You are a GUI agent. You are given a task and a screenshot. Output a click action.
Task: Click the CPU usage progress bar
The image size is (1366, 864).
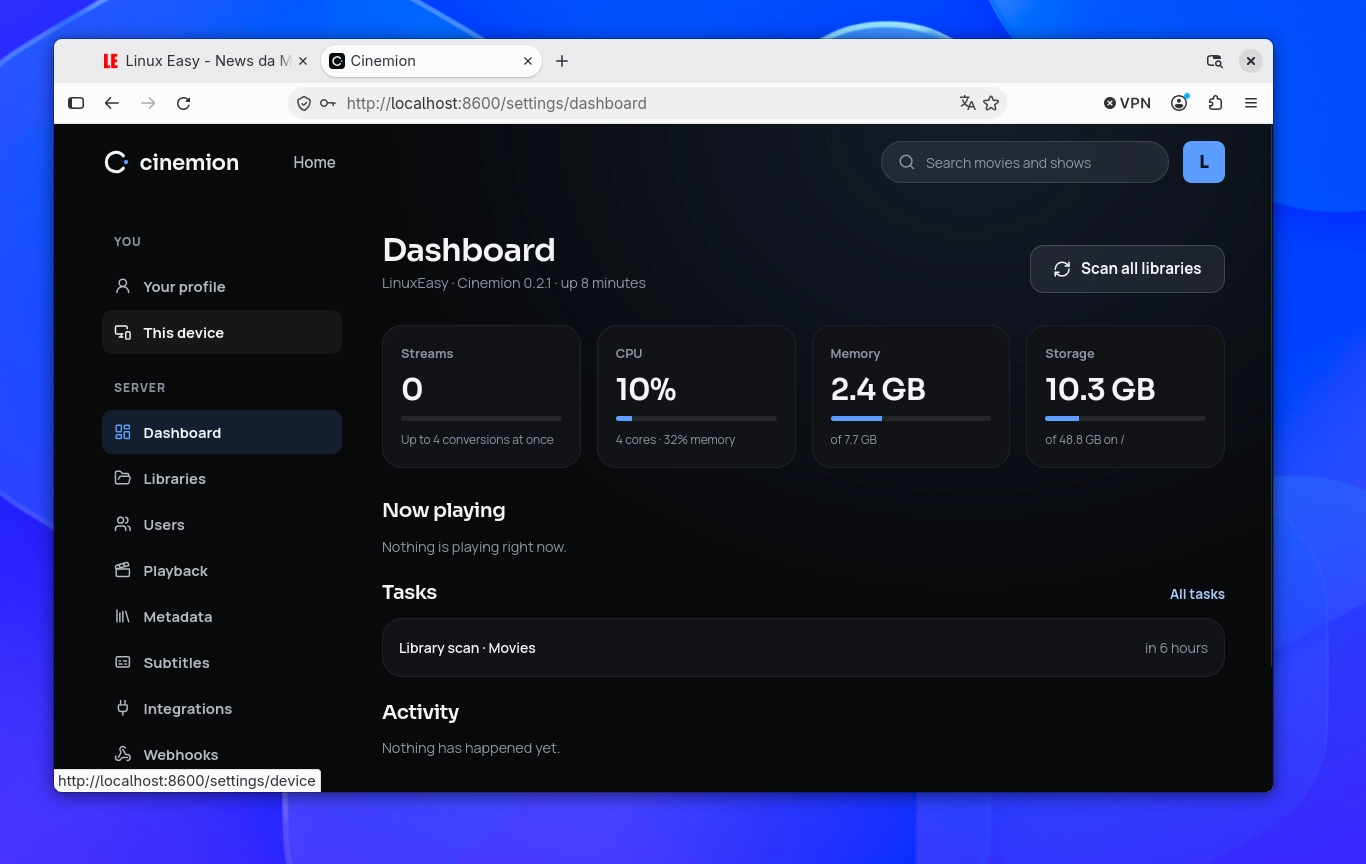(x=696, y=418)
